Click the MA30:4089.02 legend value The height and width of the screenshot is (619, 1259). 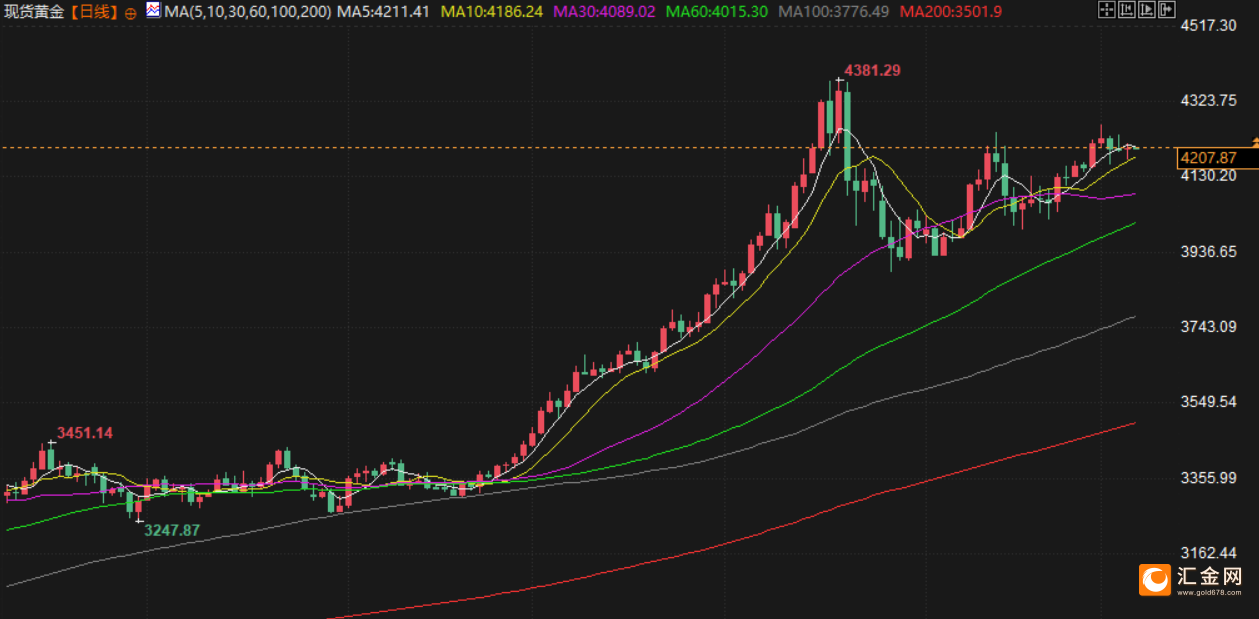click(x=604, y=12)
